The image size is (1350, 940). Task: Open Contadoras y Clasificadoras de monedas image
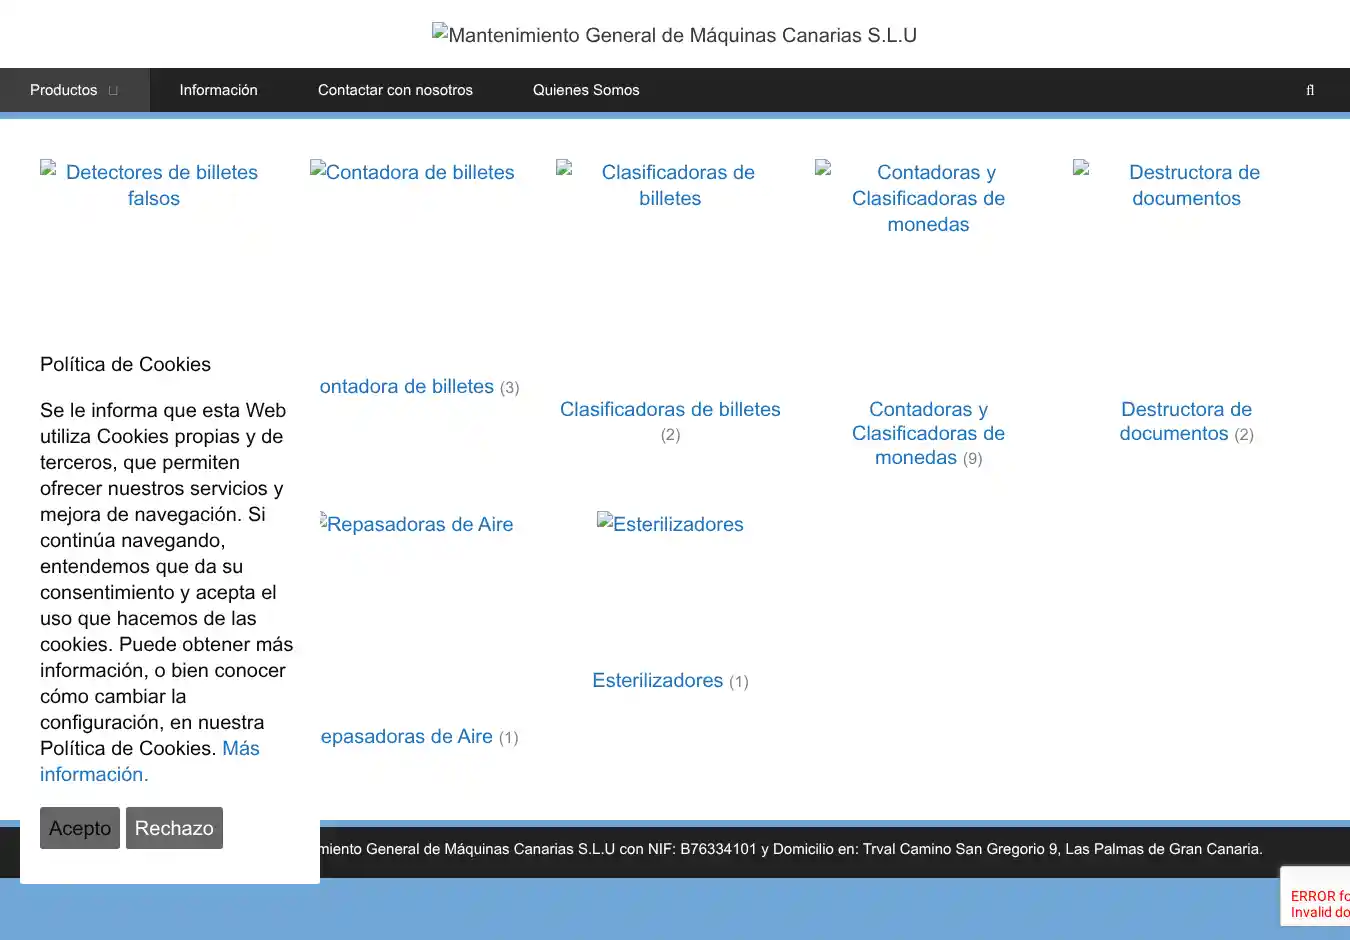click(x=928, y=198)
